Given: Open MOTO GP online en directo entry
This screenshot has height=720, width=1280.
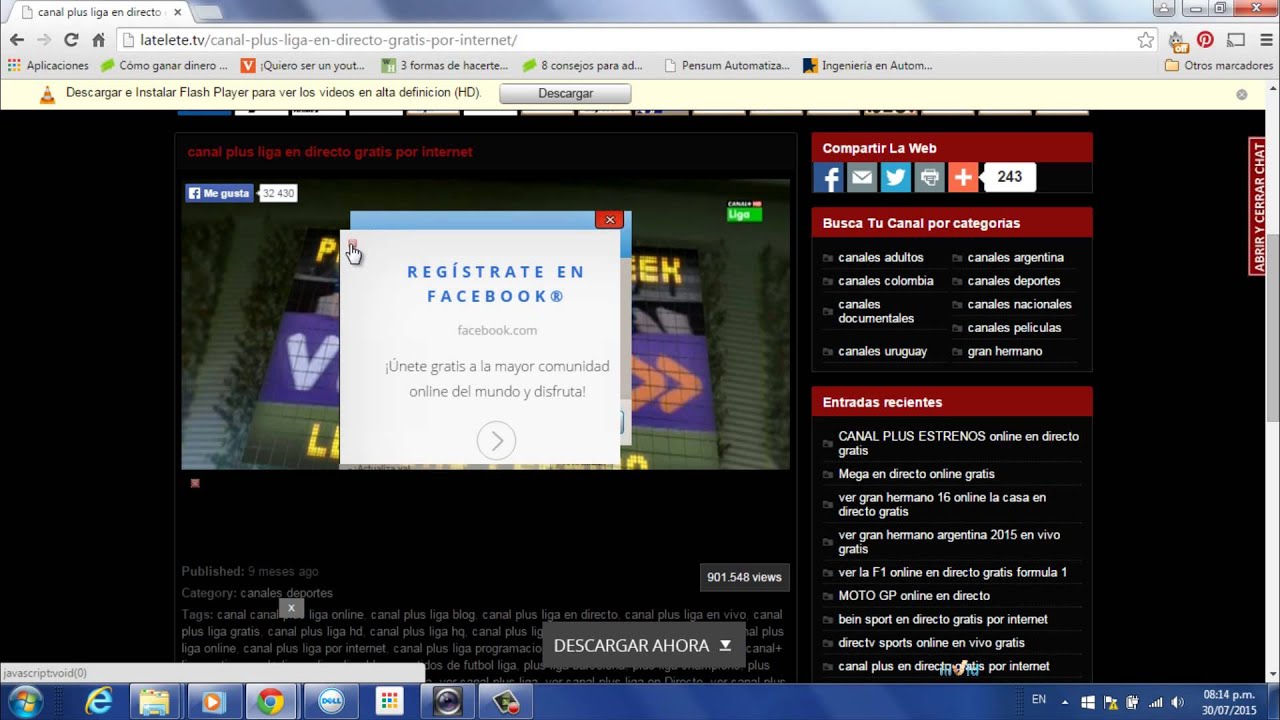Looking at the screenshot, I should [914, 596].
